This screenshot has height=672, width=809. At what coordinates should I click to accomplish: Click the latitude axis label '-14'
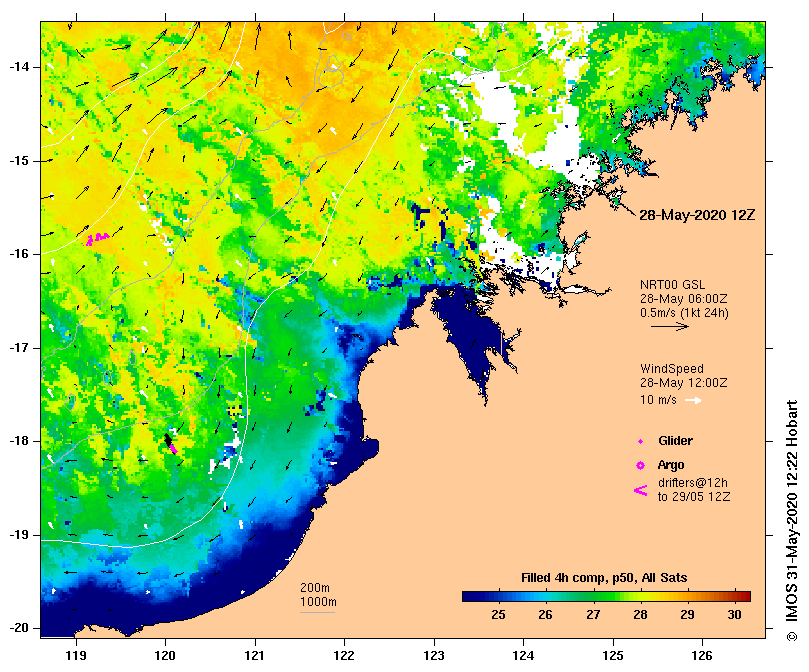20,67
